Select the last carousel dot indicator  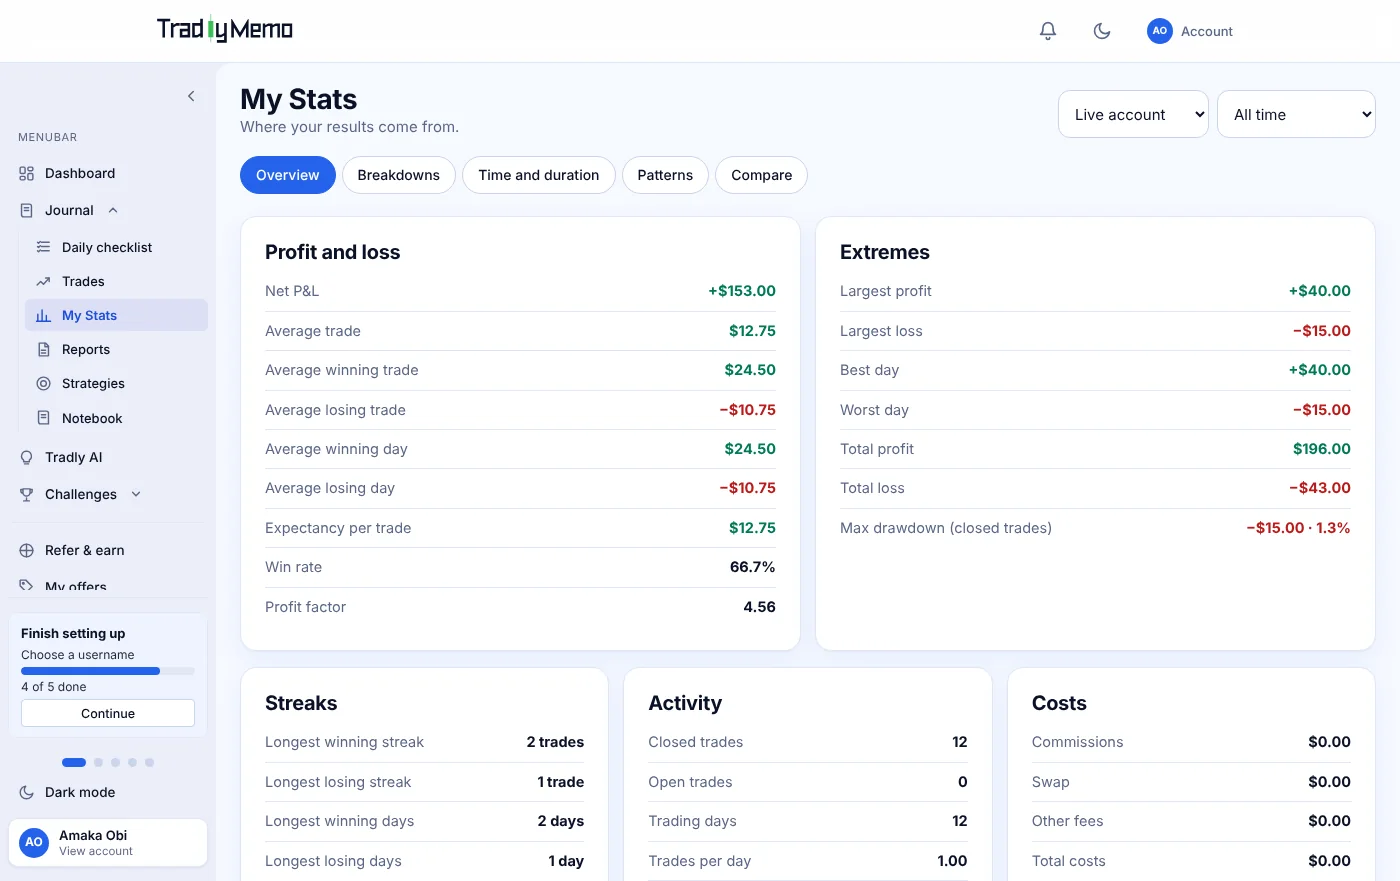pos(149,762)
